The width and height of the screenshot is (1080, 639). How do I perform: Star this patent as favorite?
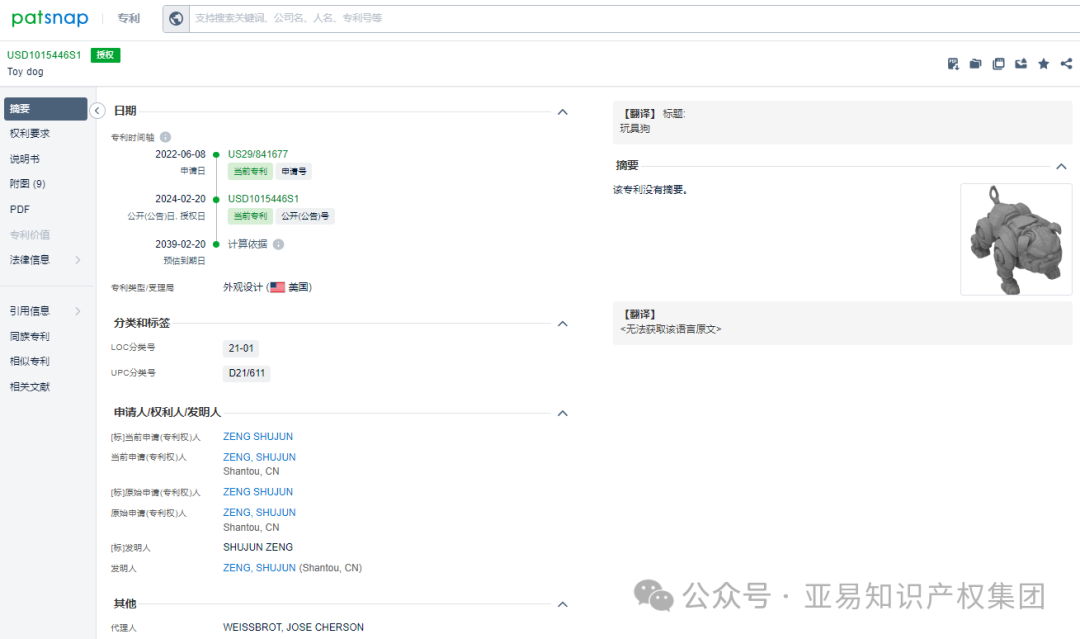pyautogui.click(x=1043, y=63)
